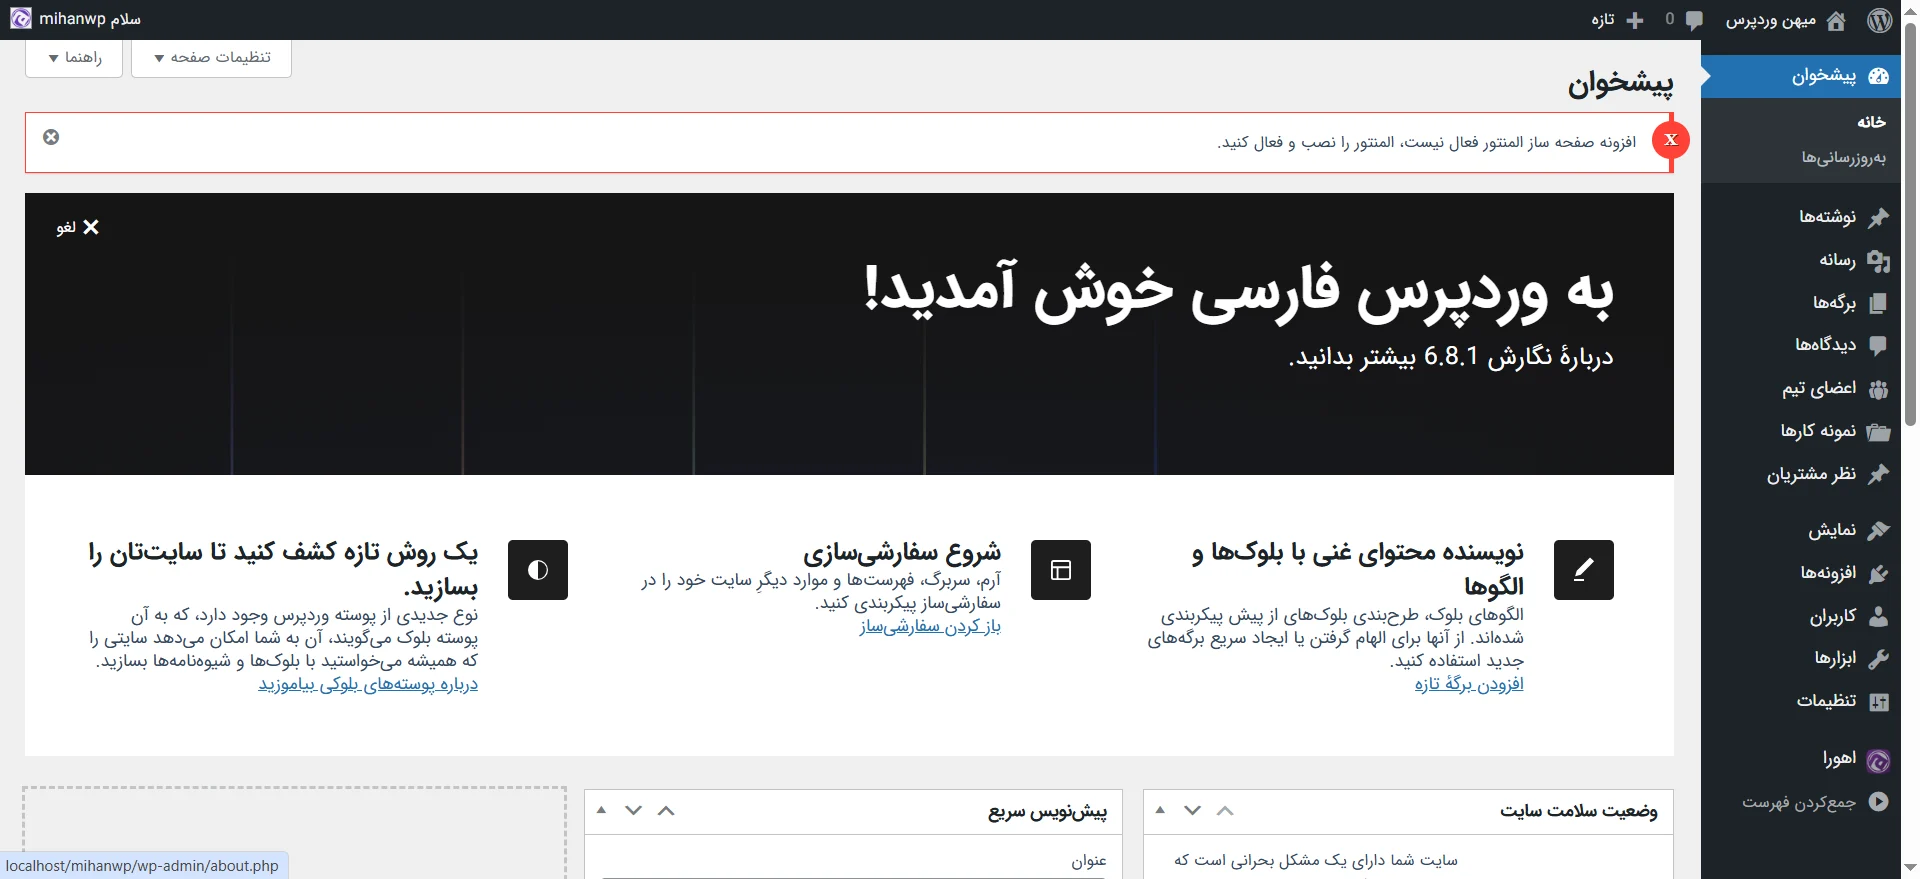Click the افزونه‌ها plugin icon

1879,573
